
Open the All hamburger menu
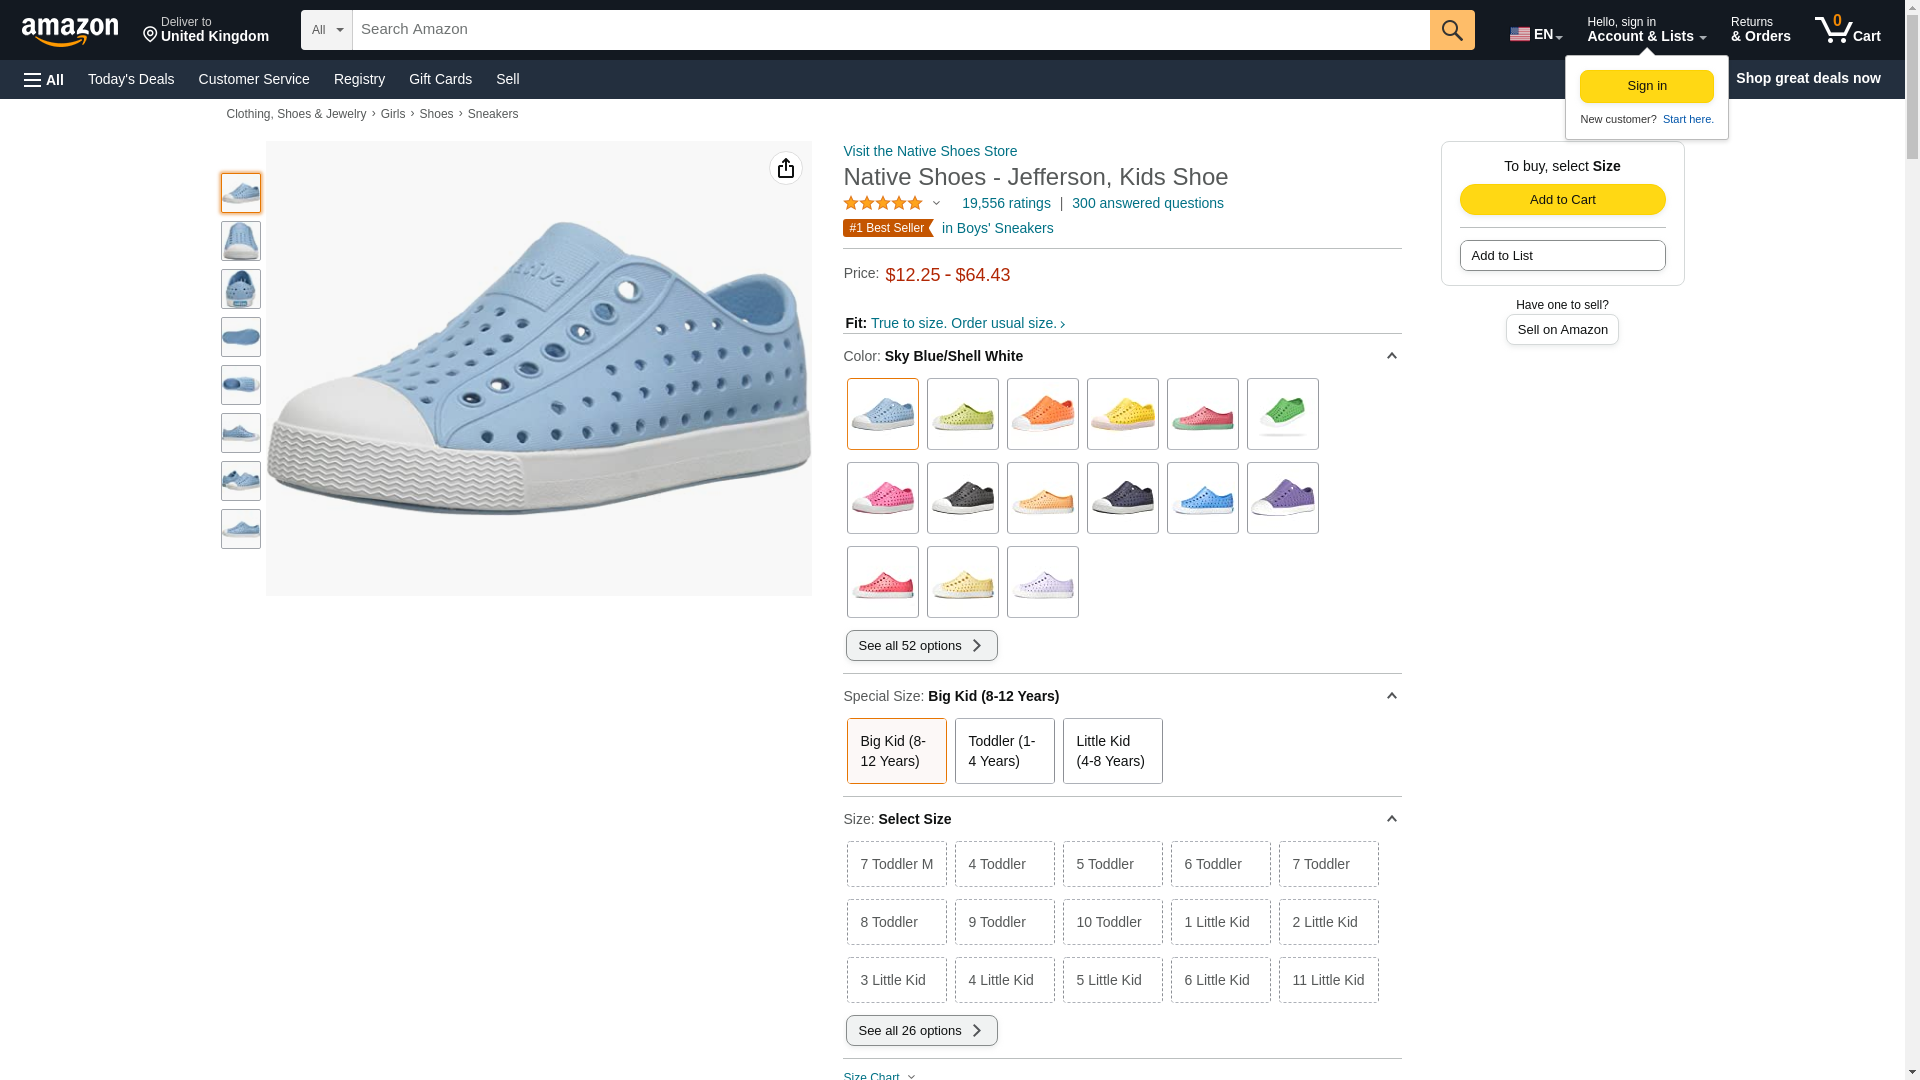[x=44, y=79]
